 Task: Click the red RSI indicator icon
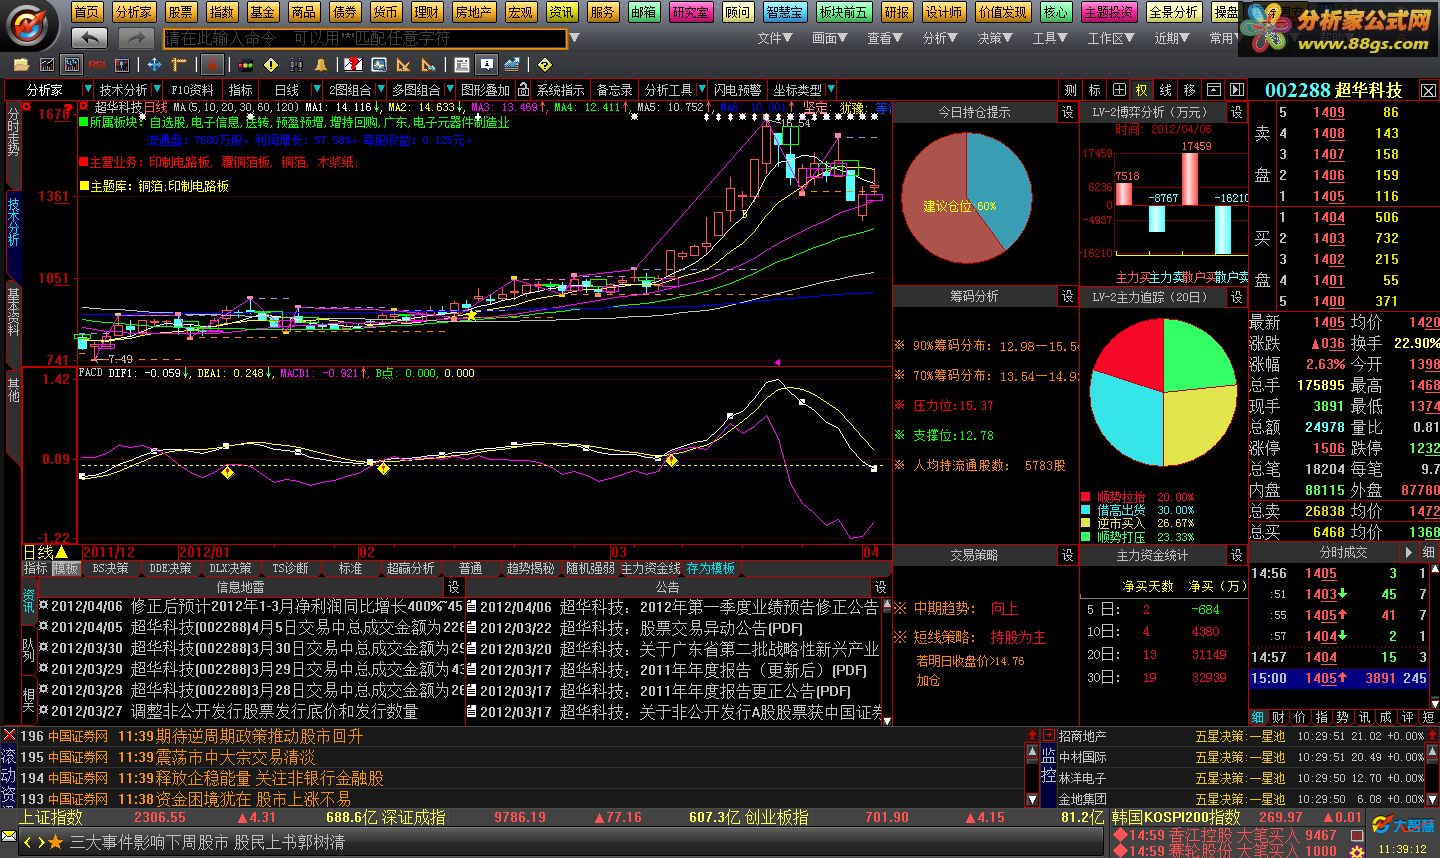tap(96, 64)
